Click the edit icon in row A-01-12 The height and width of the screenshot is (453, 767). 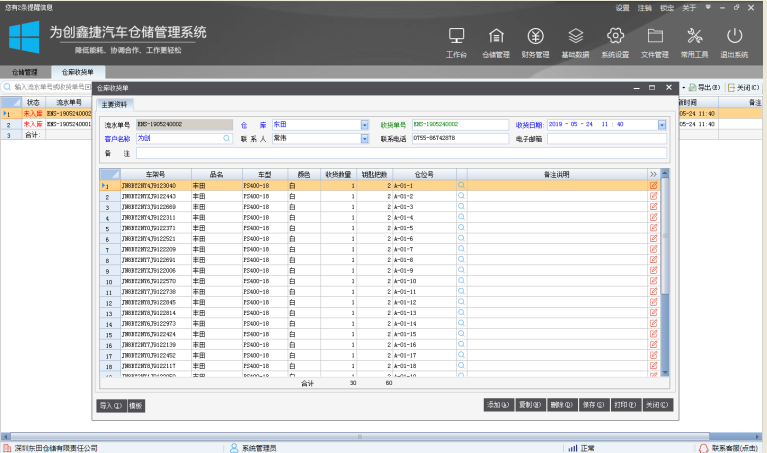(x=654, y=302)
